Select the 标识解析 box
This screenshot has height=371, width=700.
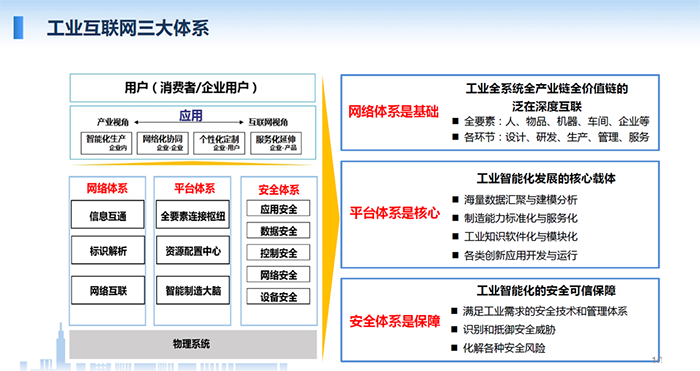click(108, 250)
